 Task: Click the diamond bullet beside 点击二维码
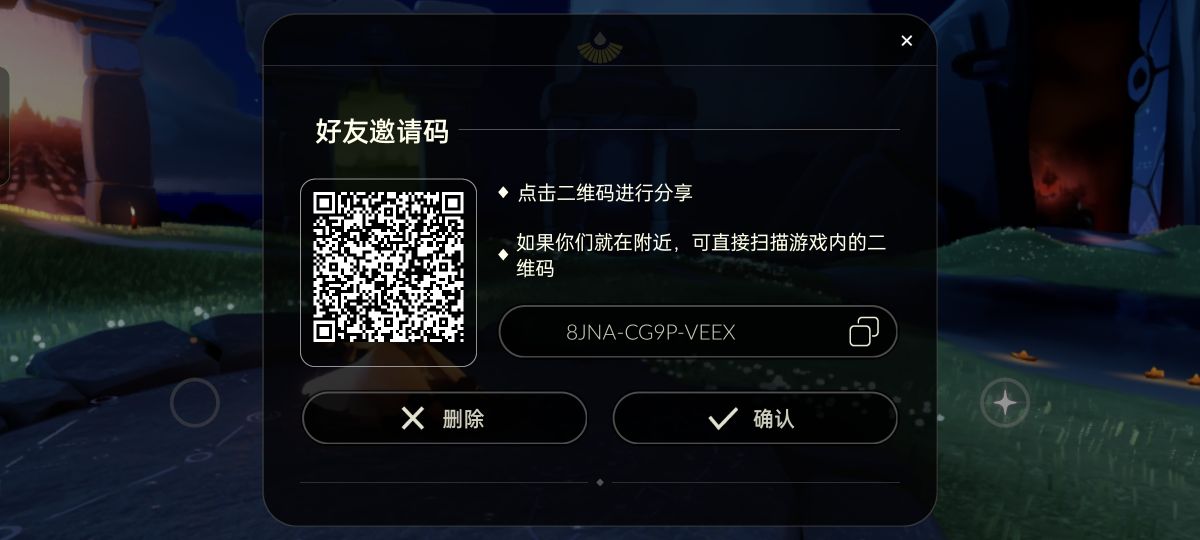[x=503, y=191]
